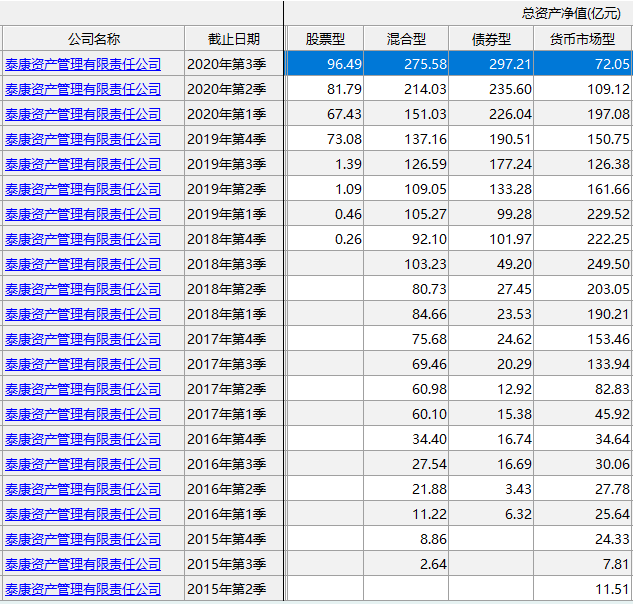Open the 泰康资产 company link for 2018年第1季
The width and height of the screenshot is (633, 604).
click(x=83, y=314)
